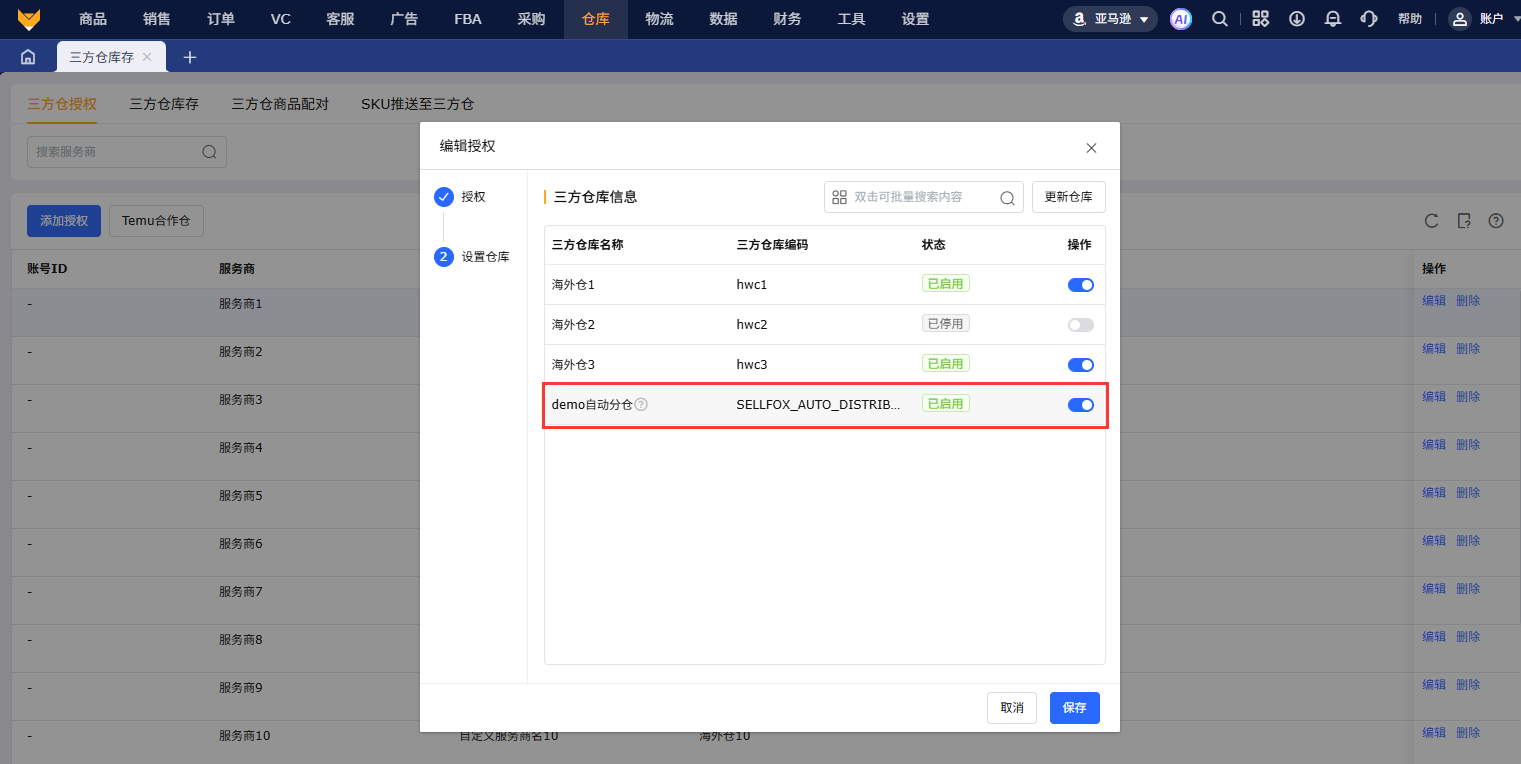Click the search magnifier in top bar
1521x764 pixels.
tap(1220, 19)
